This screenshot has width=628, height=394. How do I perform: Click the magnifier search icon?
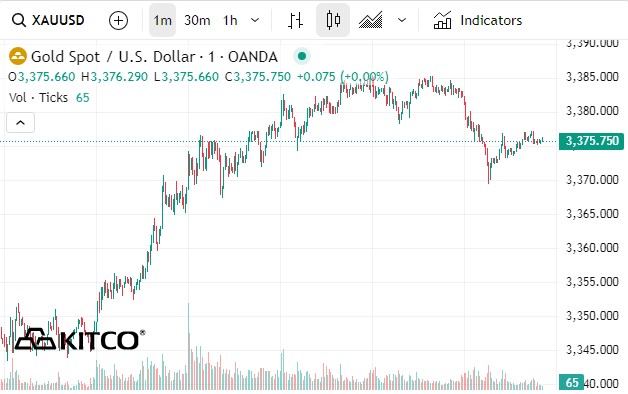[18, 20]
